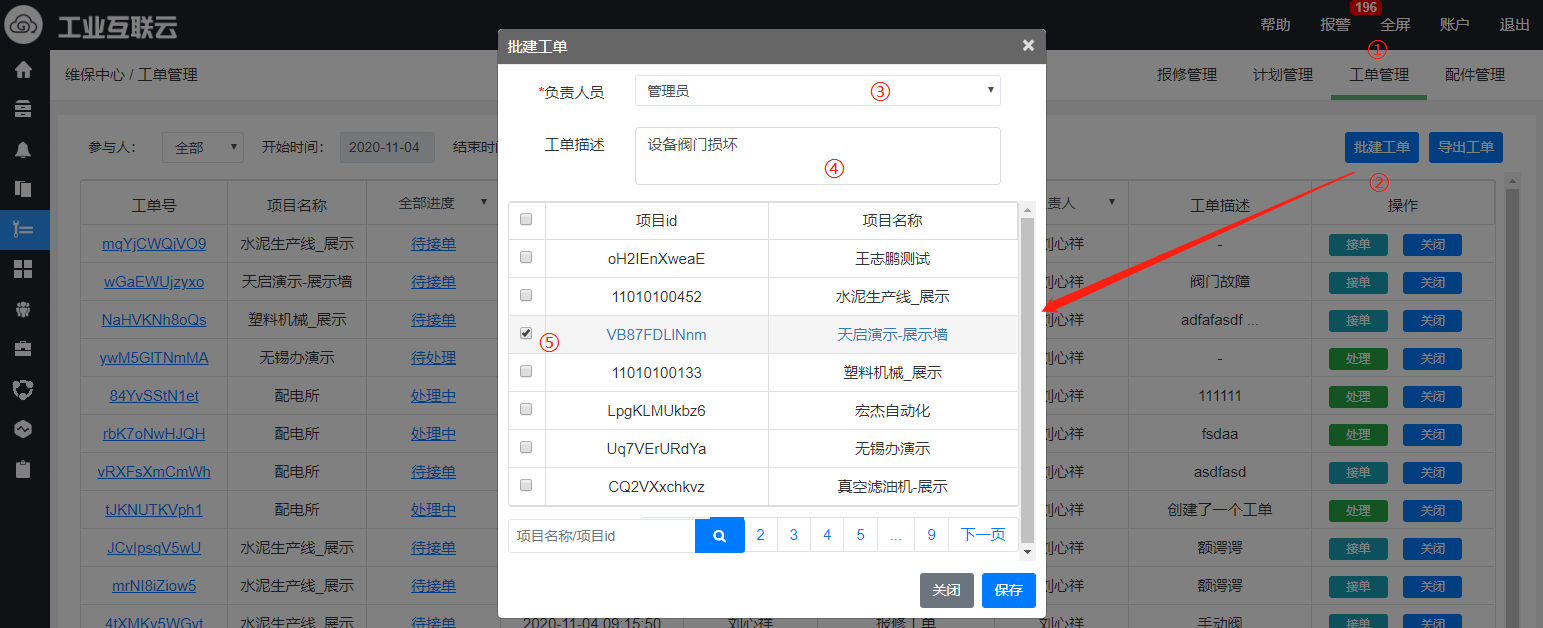Select the wrench maintenance sidebar icon
1543x628 pixels.
pyautogui.click(x=23, y=228)
